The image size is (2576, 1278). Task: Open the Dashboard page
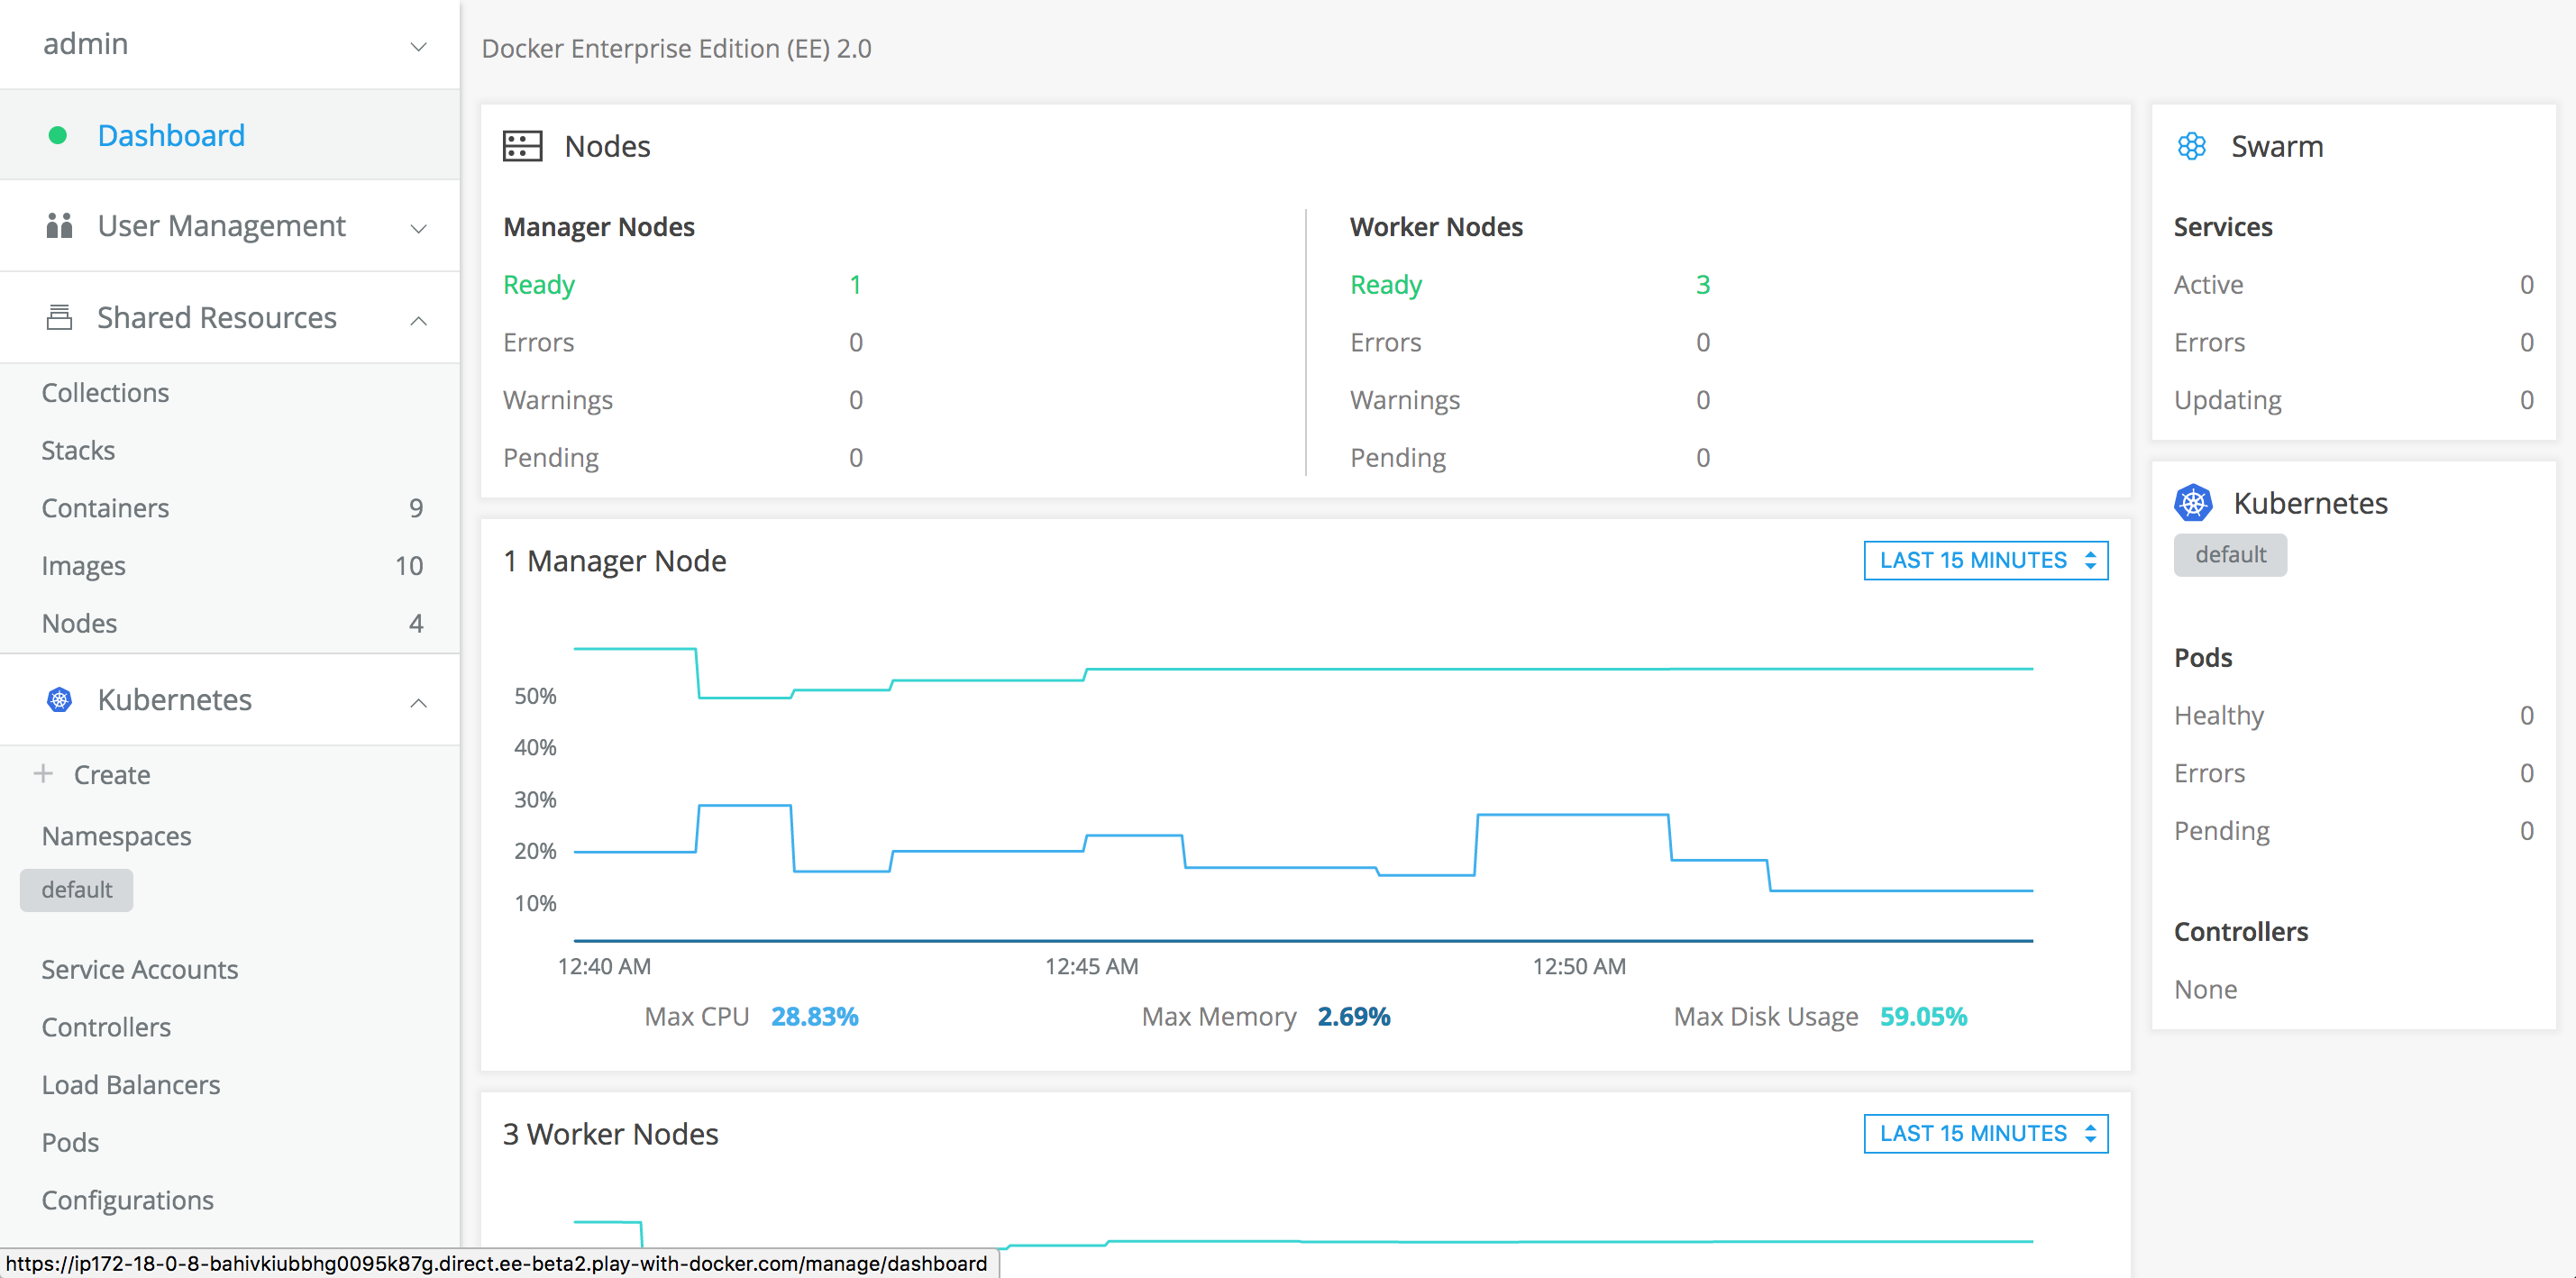(171, 135)
